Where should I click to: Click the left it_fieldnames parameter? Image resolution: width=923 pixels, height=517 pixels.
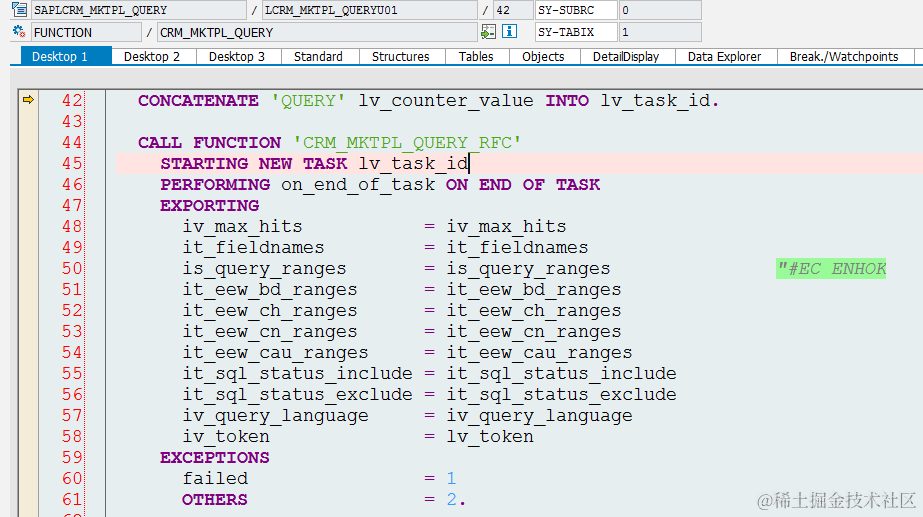coord(253,248)
